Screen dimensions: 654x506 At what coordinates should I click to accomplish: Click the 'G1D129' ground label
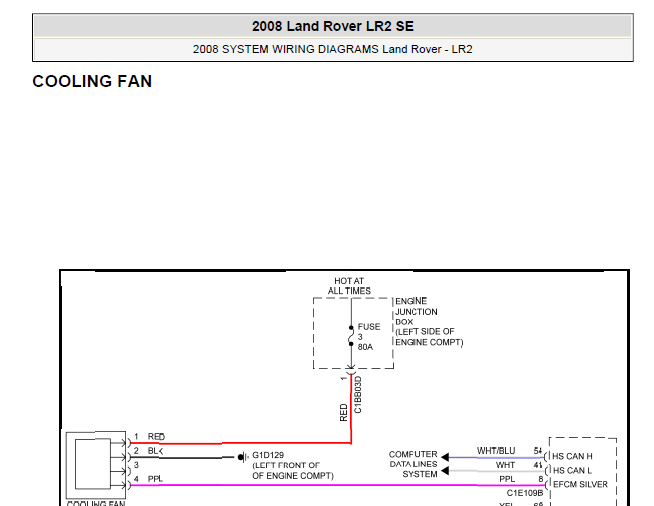pyautogui.click(x=268, y=455)
